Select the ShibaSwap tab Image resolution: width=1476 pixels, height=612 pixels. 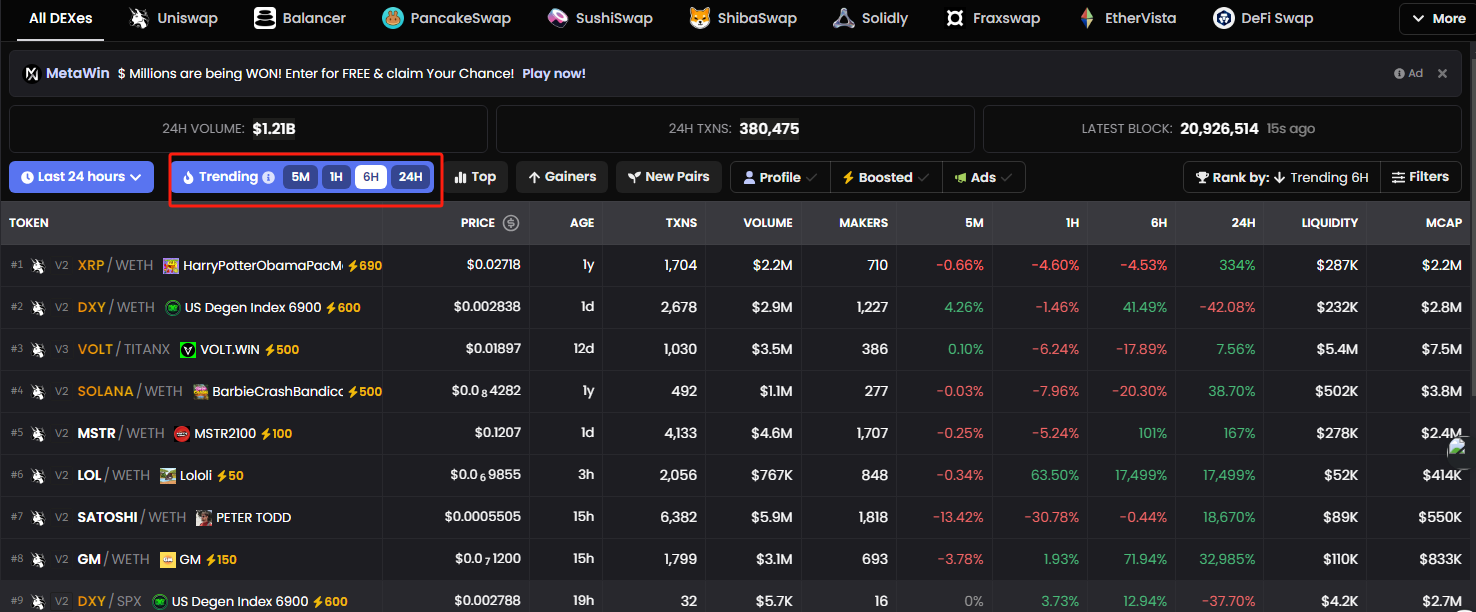[x=743, y=18]
